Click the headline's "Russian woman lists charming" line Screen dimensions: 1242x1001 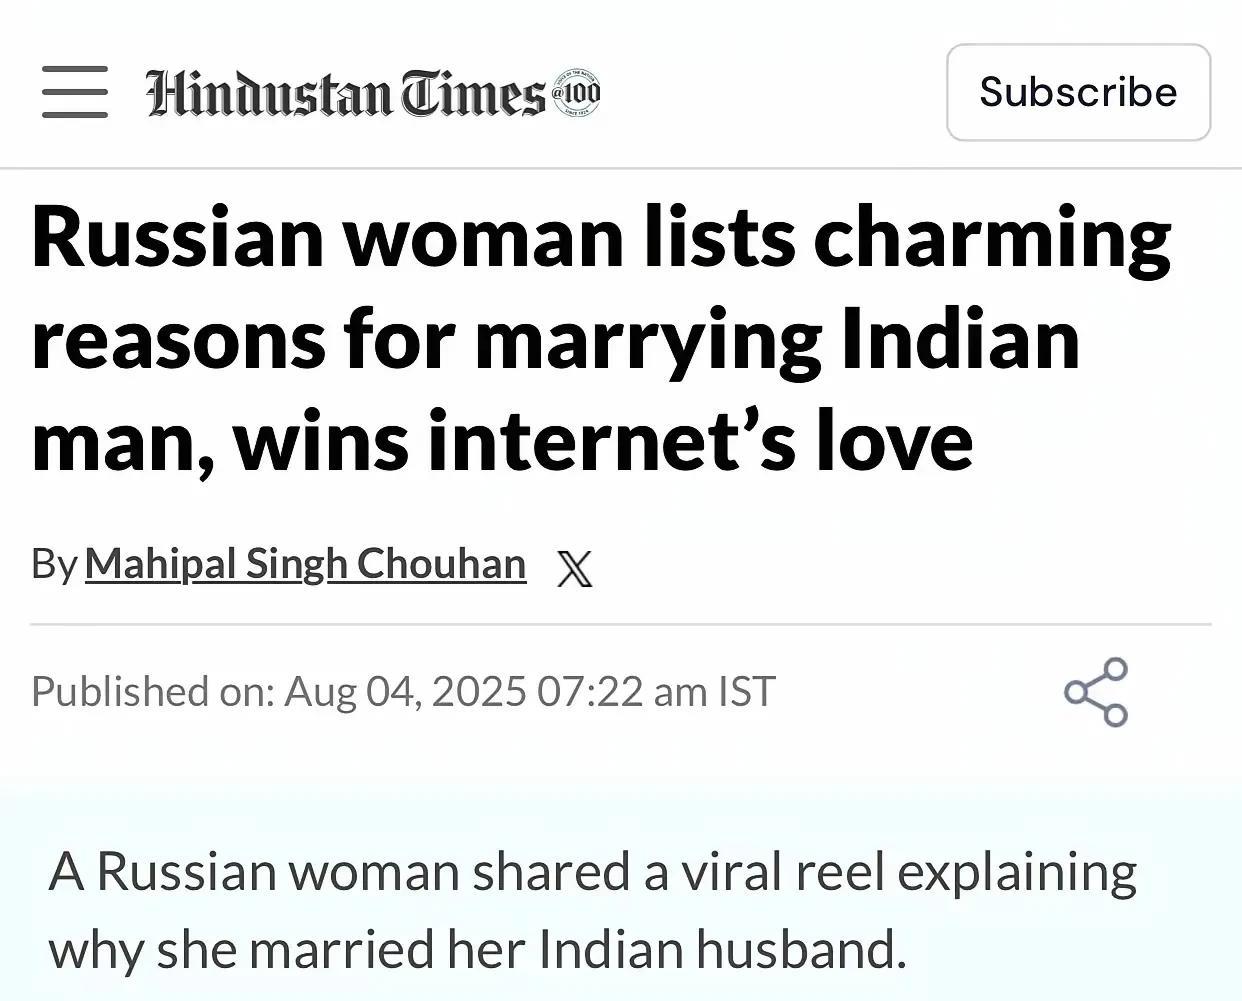coord(600,238)
